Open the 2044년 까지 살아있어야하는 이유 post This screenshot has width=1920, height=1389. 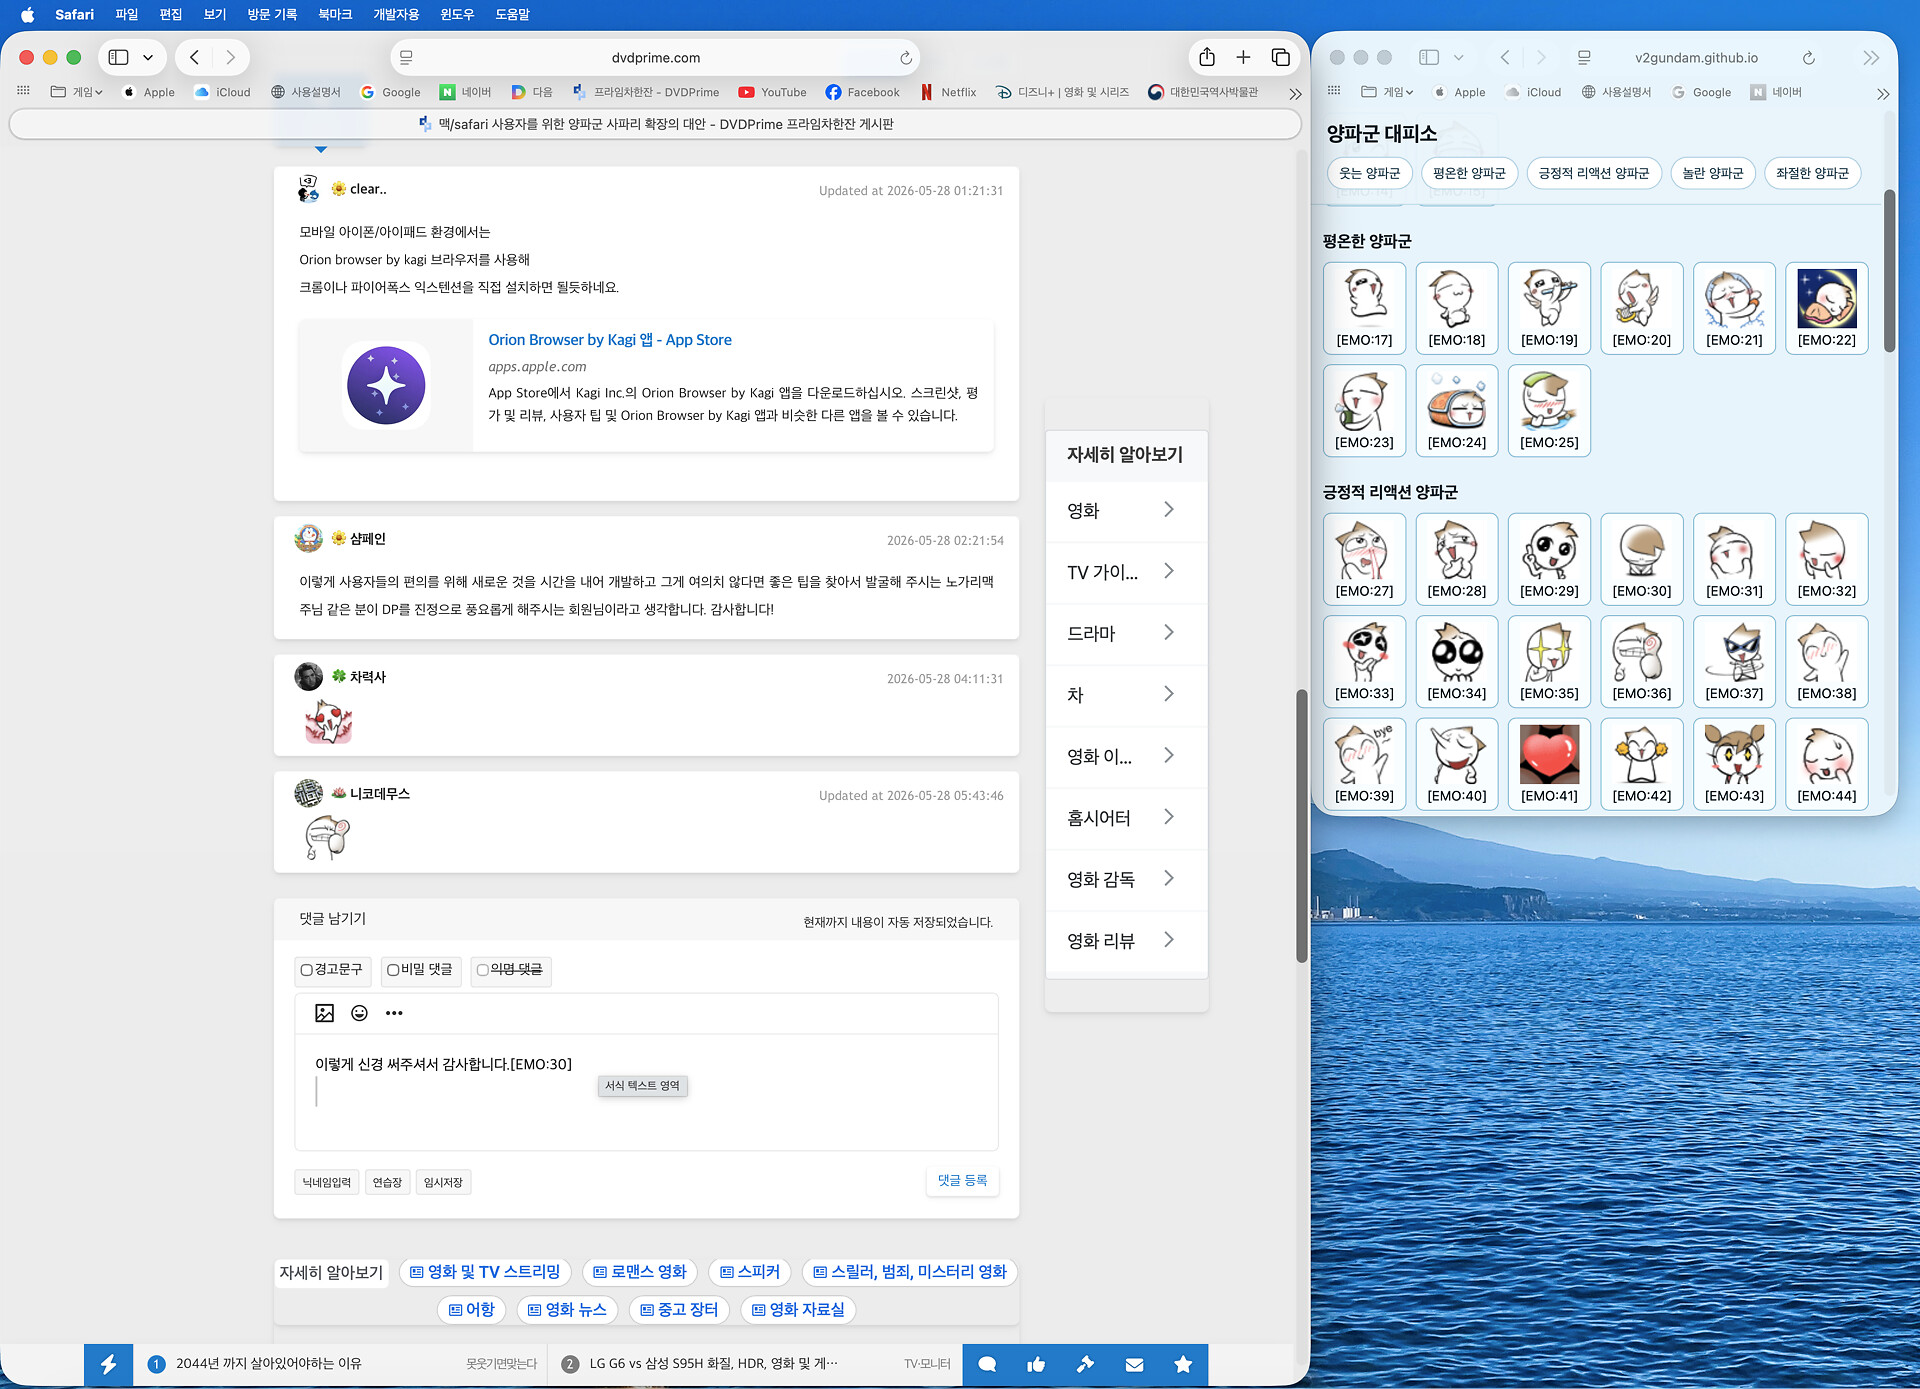click(x=269, y=1364)
